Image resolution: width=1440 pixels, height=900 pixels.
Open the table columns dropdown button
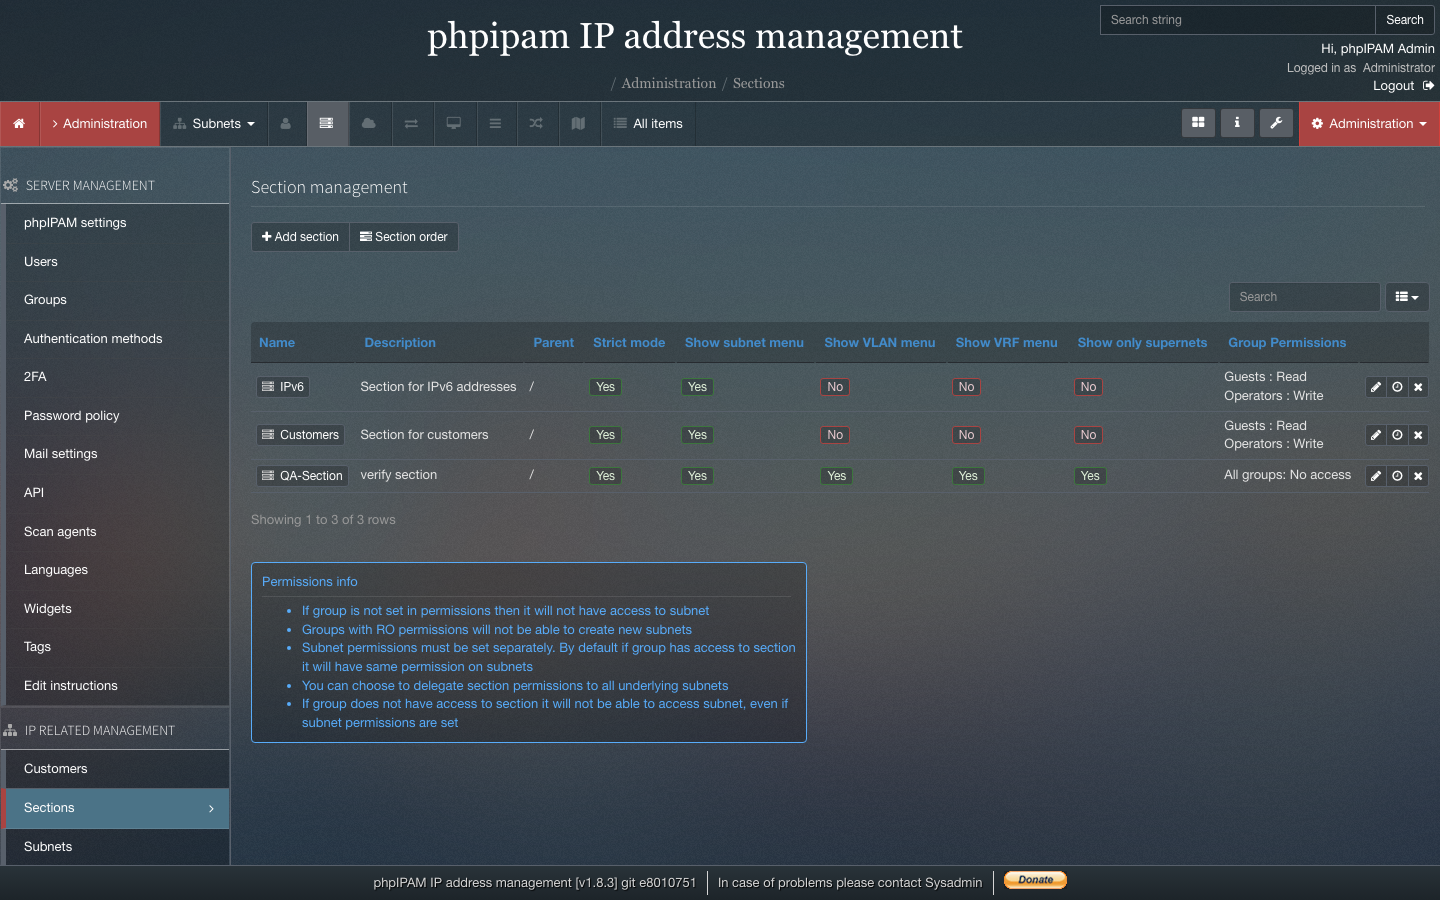tap(1407, 297)
